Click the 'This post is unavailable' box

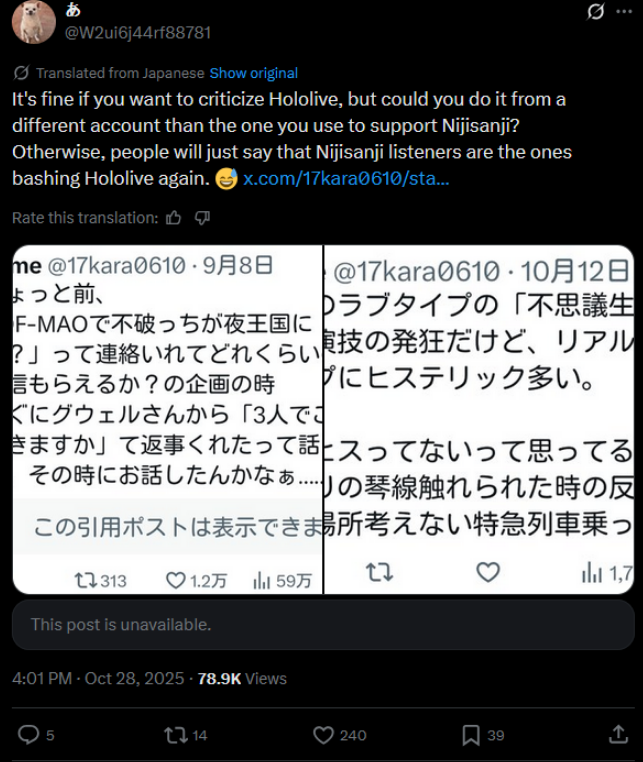point(323,624)
